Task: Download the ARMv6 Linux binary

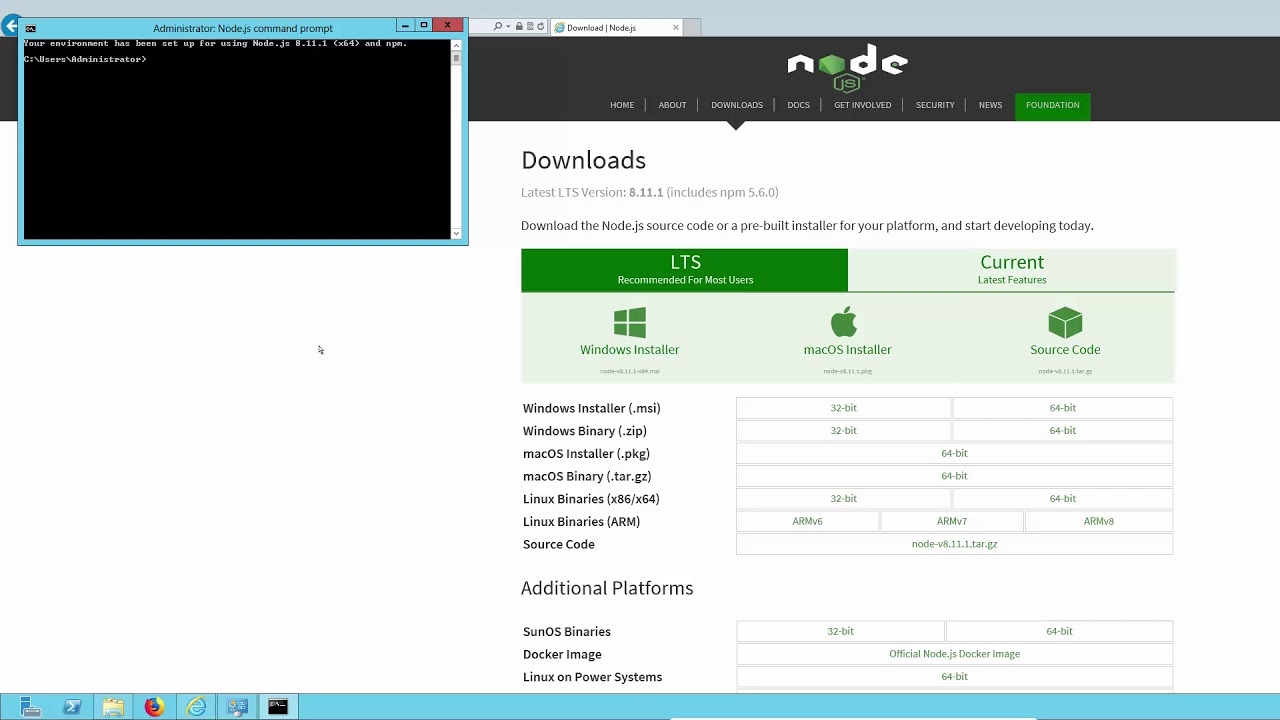Action: [x=807, y=521]
